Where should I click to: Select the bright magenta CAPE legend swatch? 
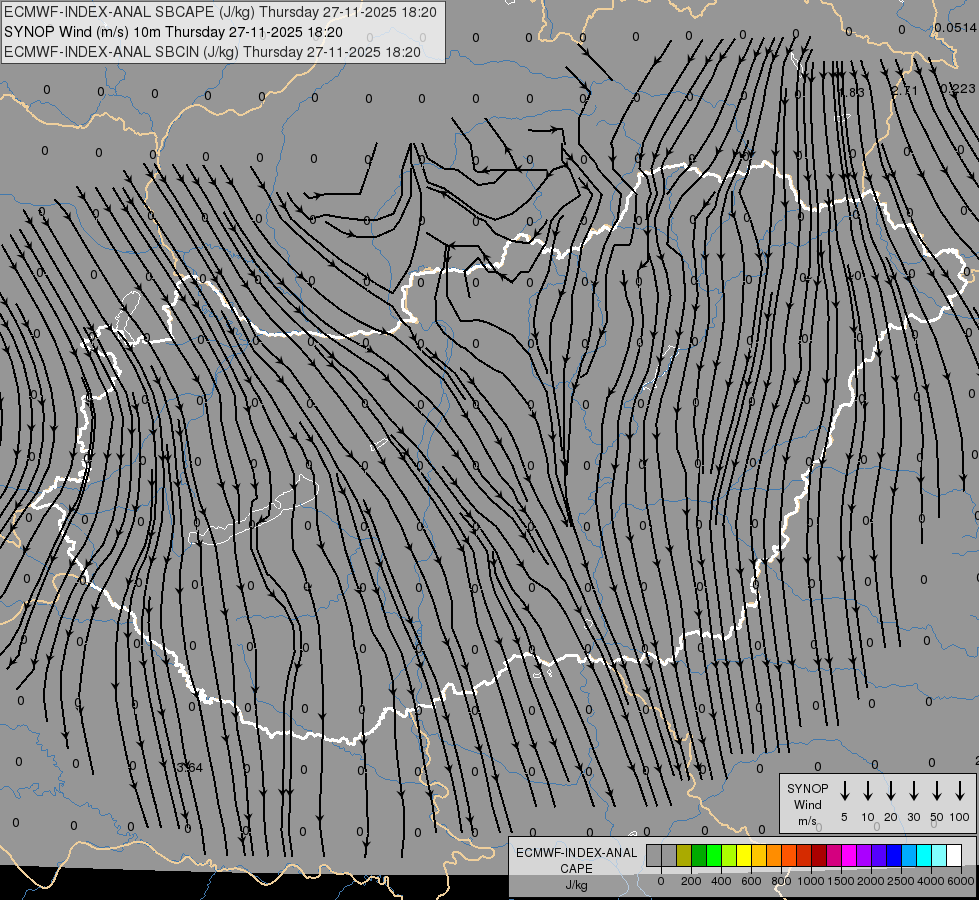pyautogui.click(x=850, y=856)
